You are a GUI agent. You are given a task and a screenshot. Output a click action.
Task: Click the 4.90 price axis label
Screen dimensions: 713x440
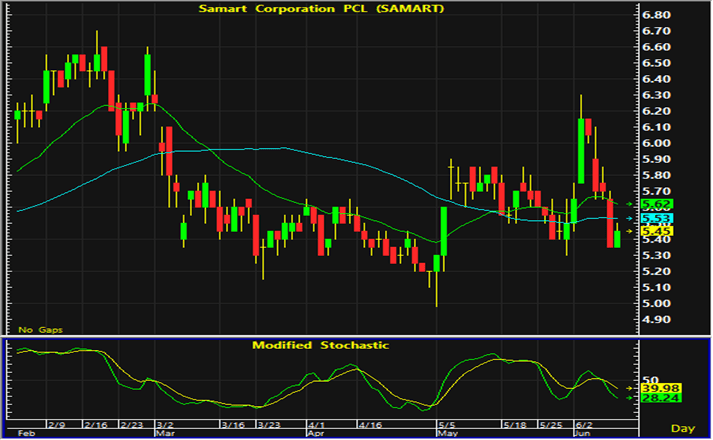(656, 320)
